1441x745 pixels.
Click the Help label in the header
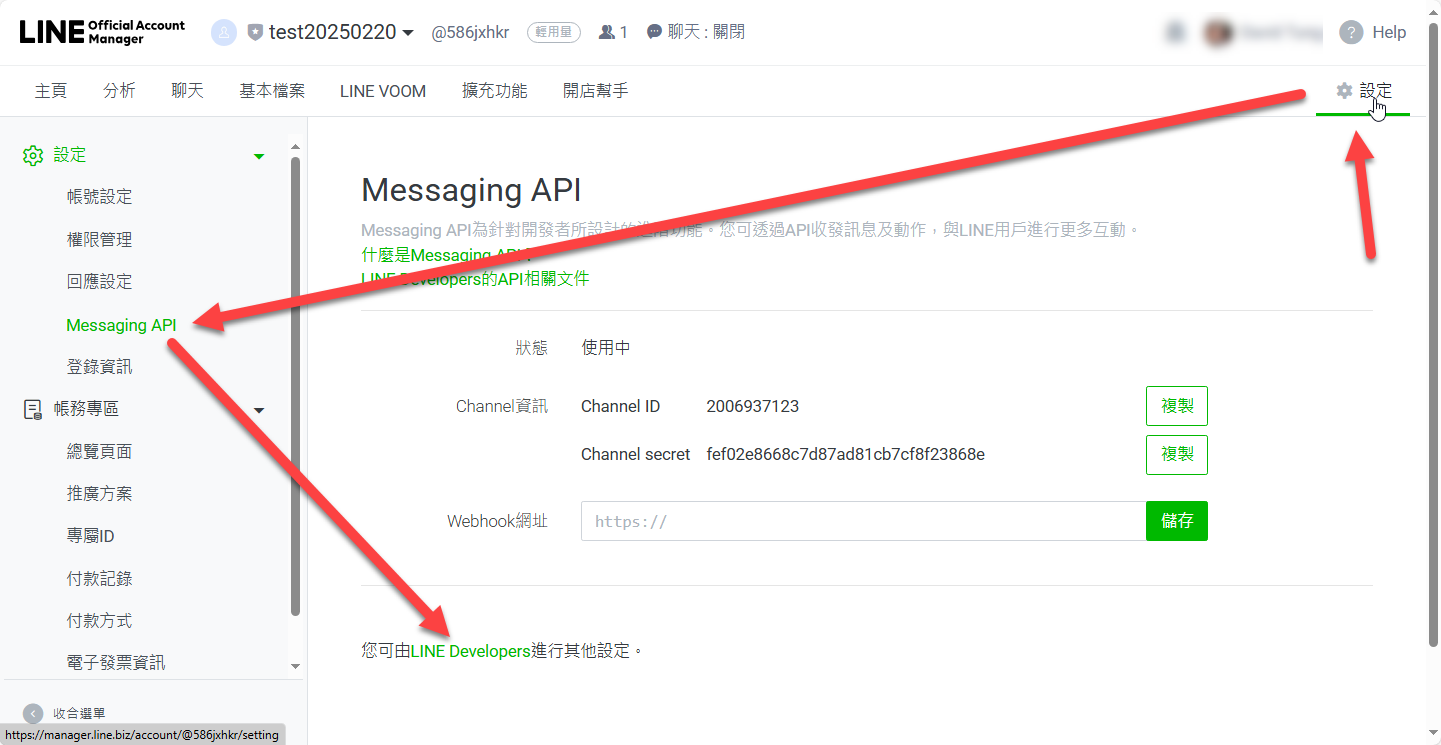point(1389,32)
